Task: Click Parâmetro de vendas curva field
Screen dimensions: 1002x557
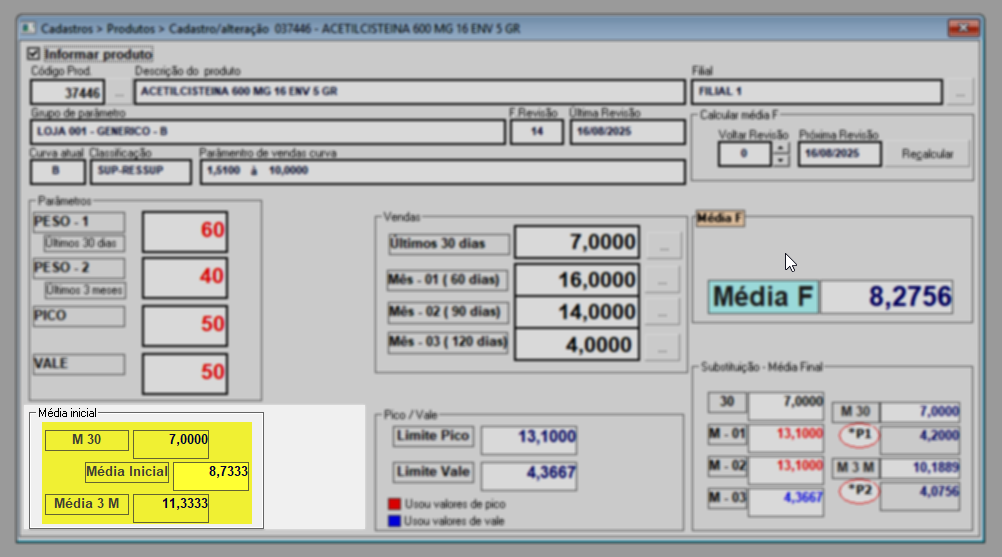Action: (x=443, y=172)
